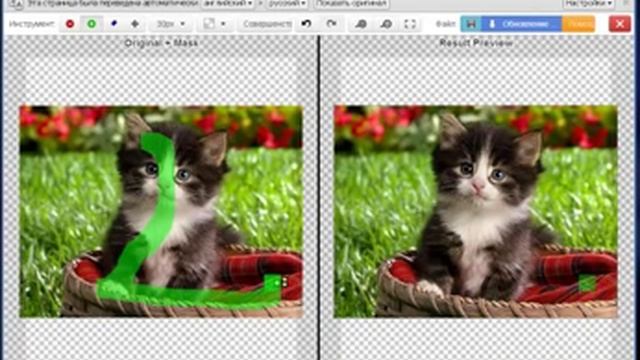
Task: Open the brush size dropdown
Action: coord(171,24)
